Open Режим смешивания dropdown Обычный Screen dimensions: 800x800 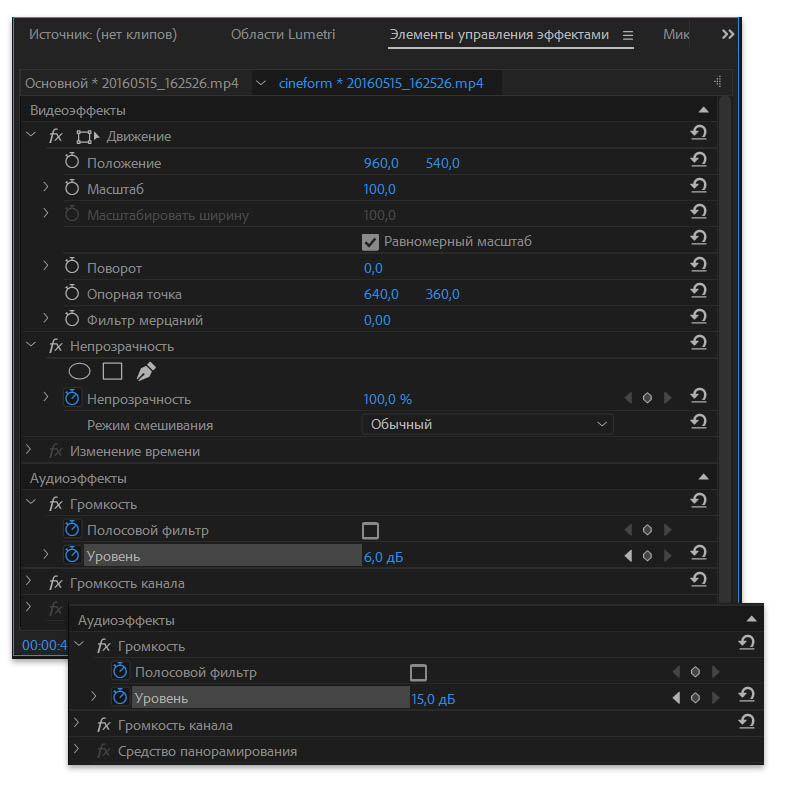tap(488, 424)
